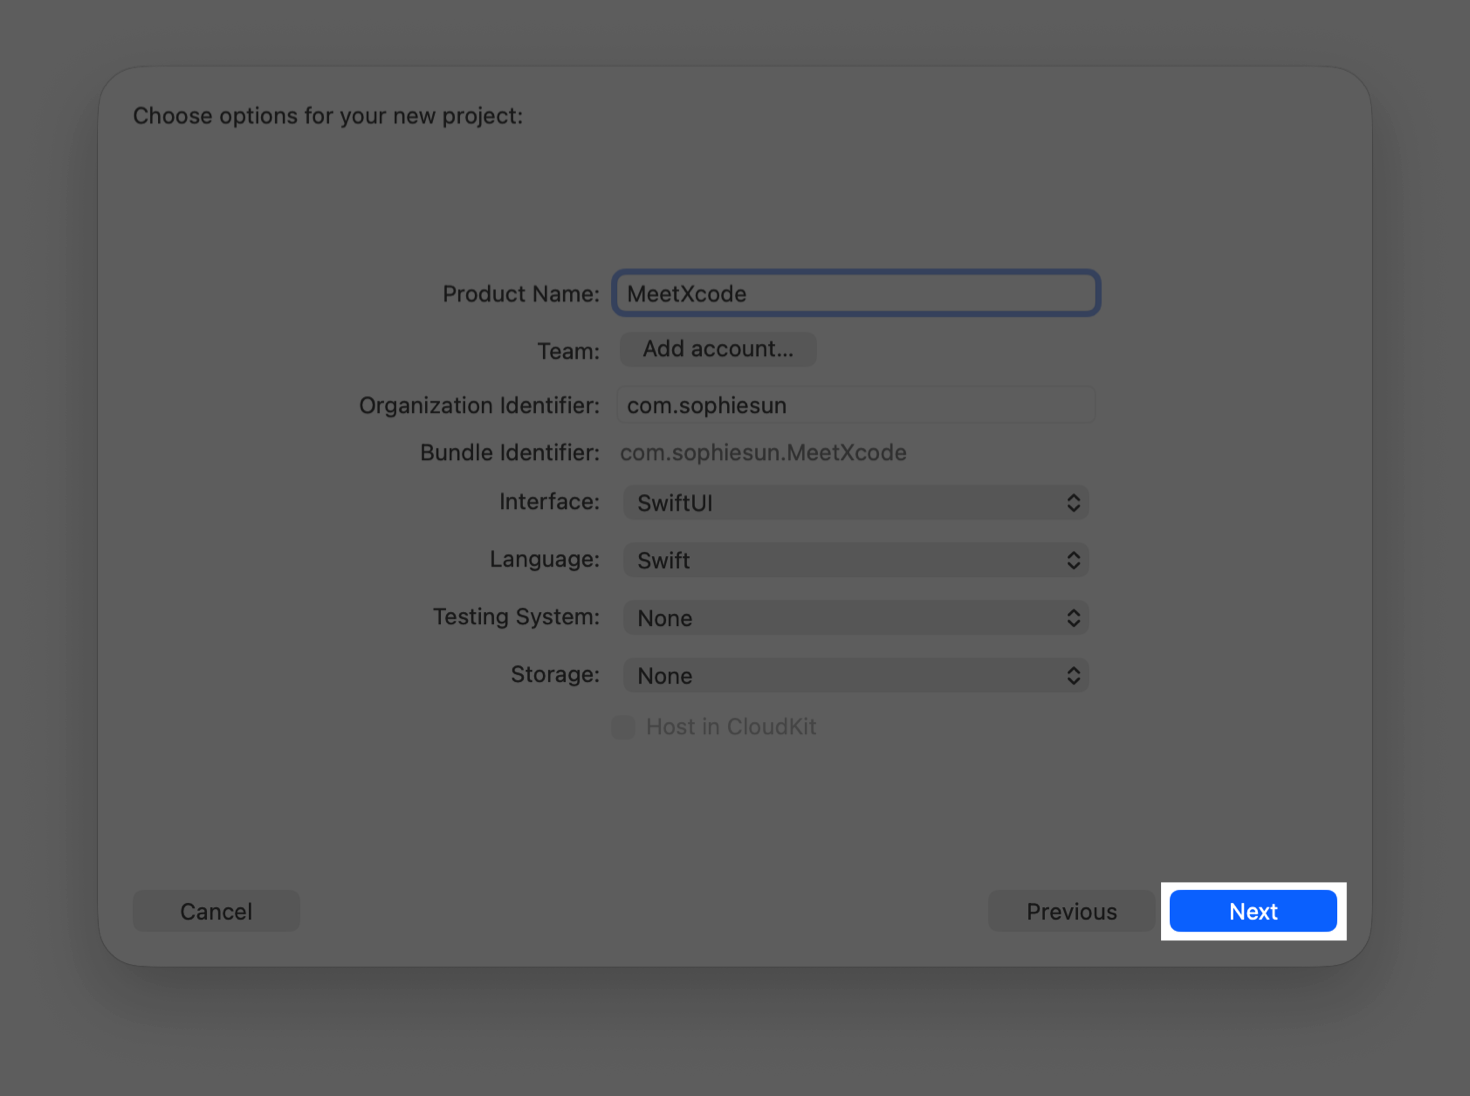The height and width of the screenshot is (1096, 1470).
Task: Click the com.sophiesun identifier field
Action: 855,405
